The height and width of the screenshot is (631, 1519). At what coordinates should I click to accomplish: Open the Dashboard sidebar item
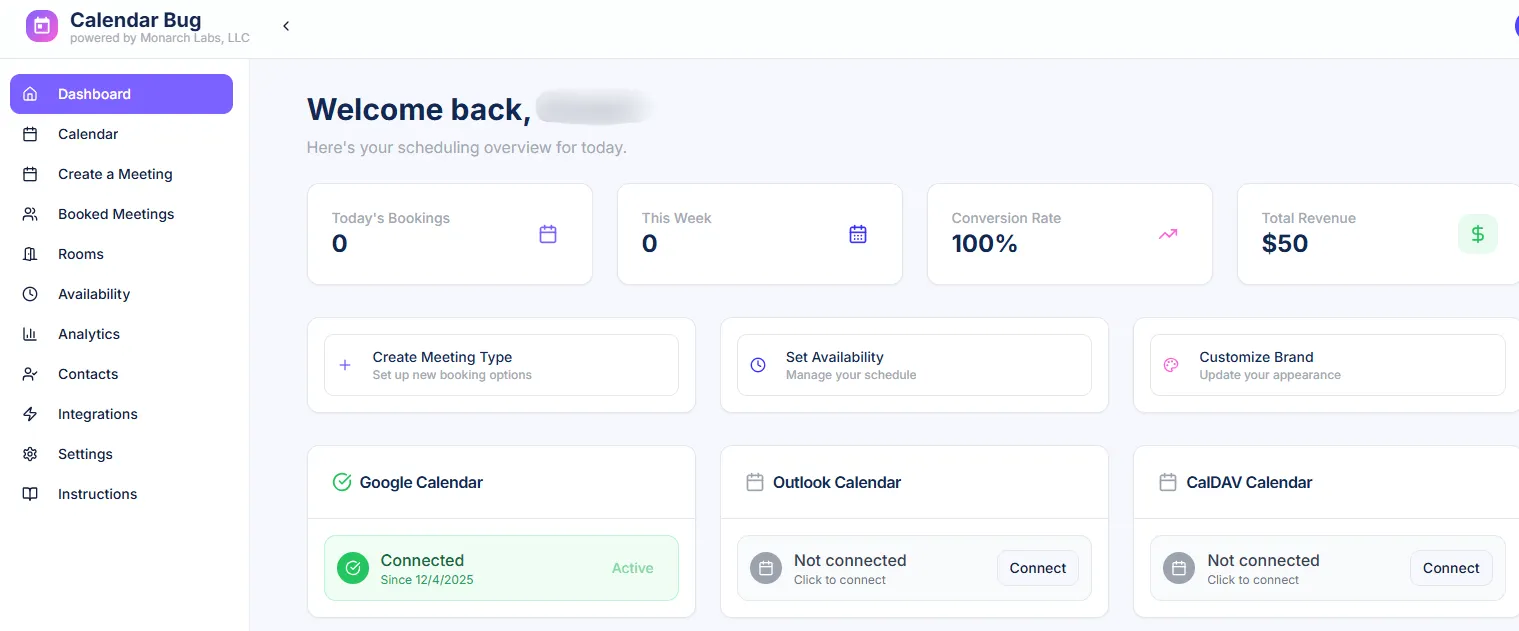(94, 93)
